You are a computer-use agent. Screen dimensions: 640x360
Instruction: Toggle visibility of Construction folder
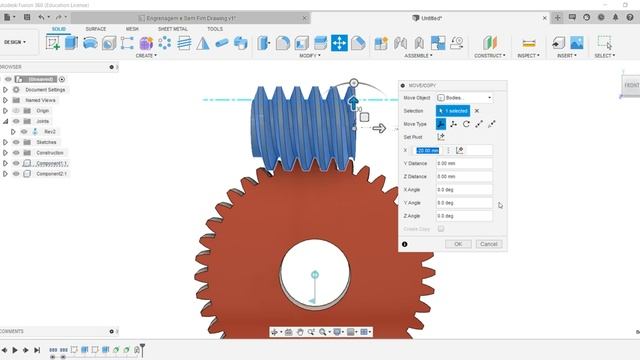pos(16,153)
